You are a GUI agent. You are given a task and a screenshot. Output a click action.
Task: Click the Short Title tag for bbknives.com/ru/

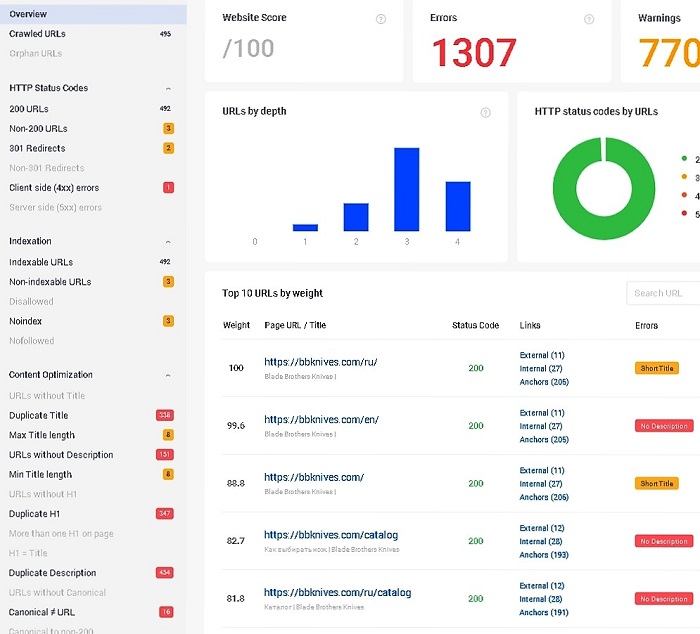point(657,368)
